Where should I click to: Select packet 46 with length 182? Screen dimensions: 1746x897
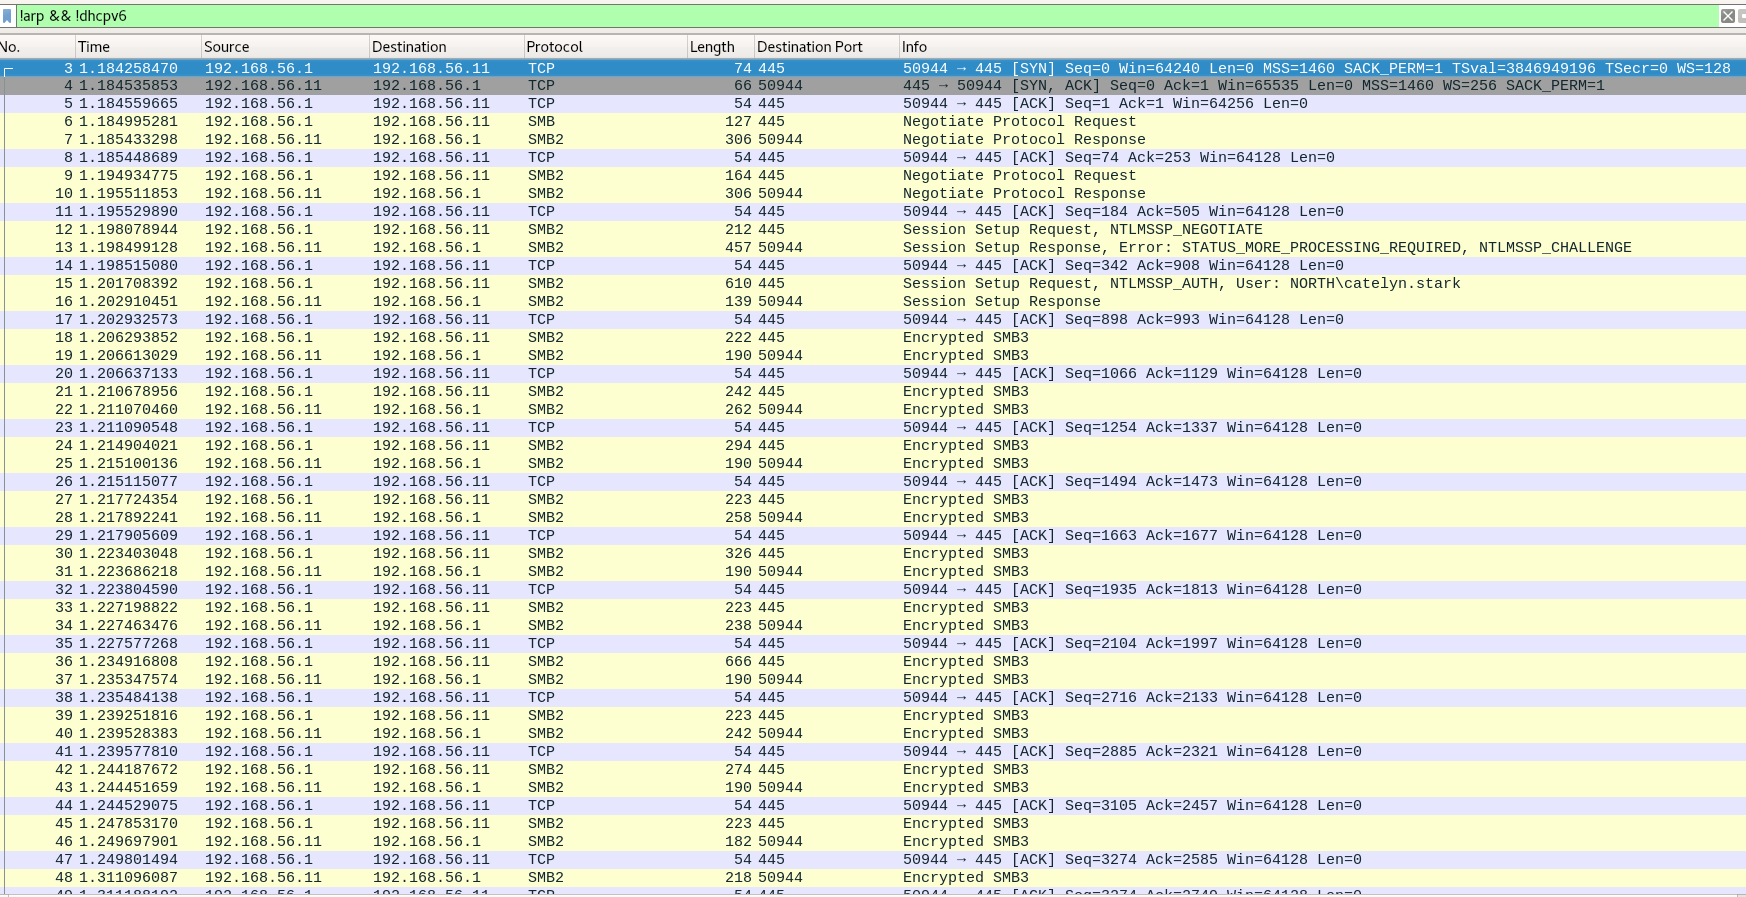tap(873, 842)
